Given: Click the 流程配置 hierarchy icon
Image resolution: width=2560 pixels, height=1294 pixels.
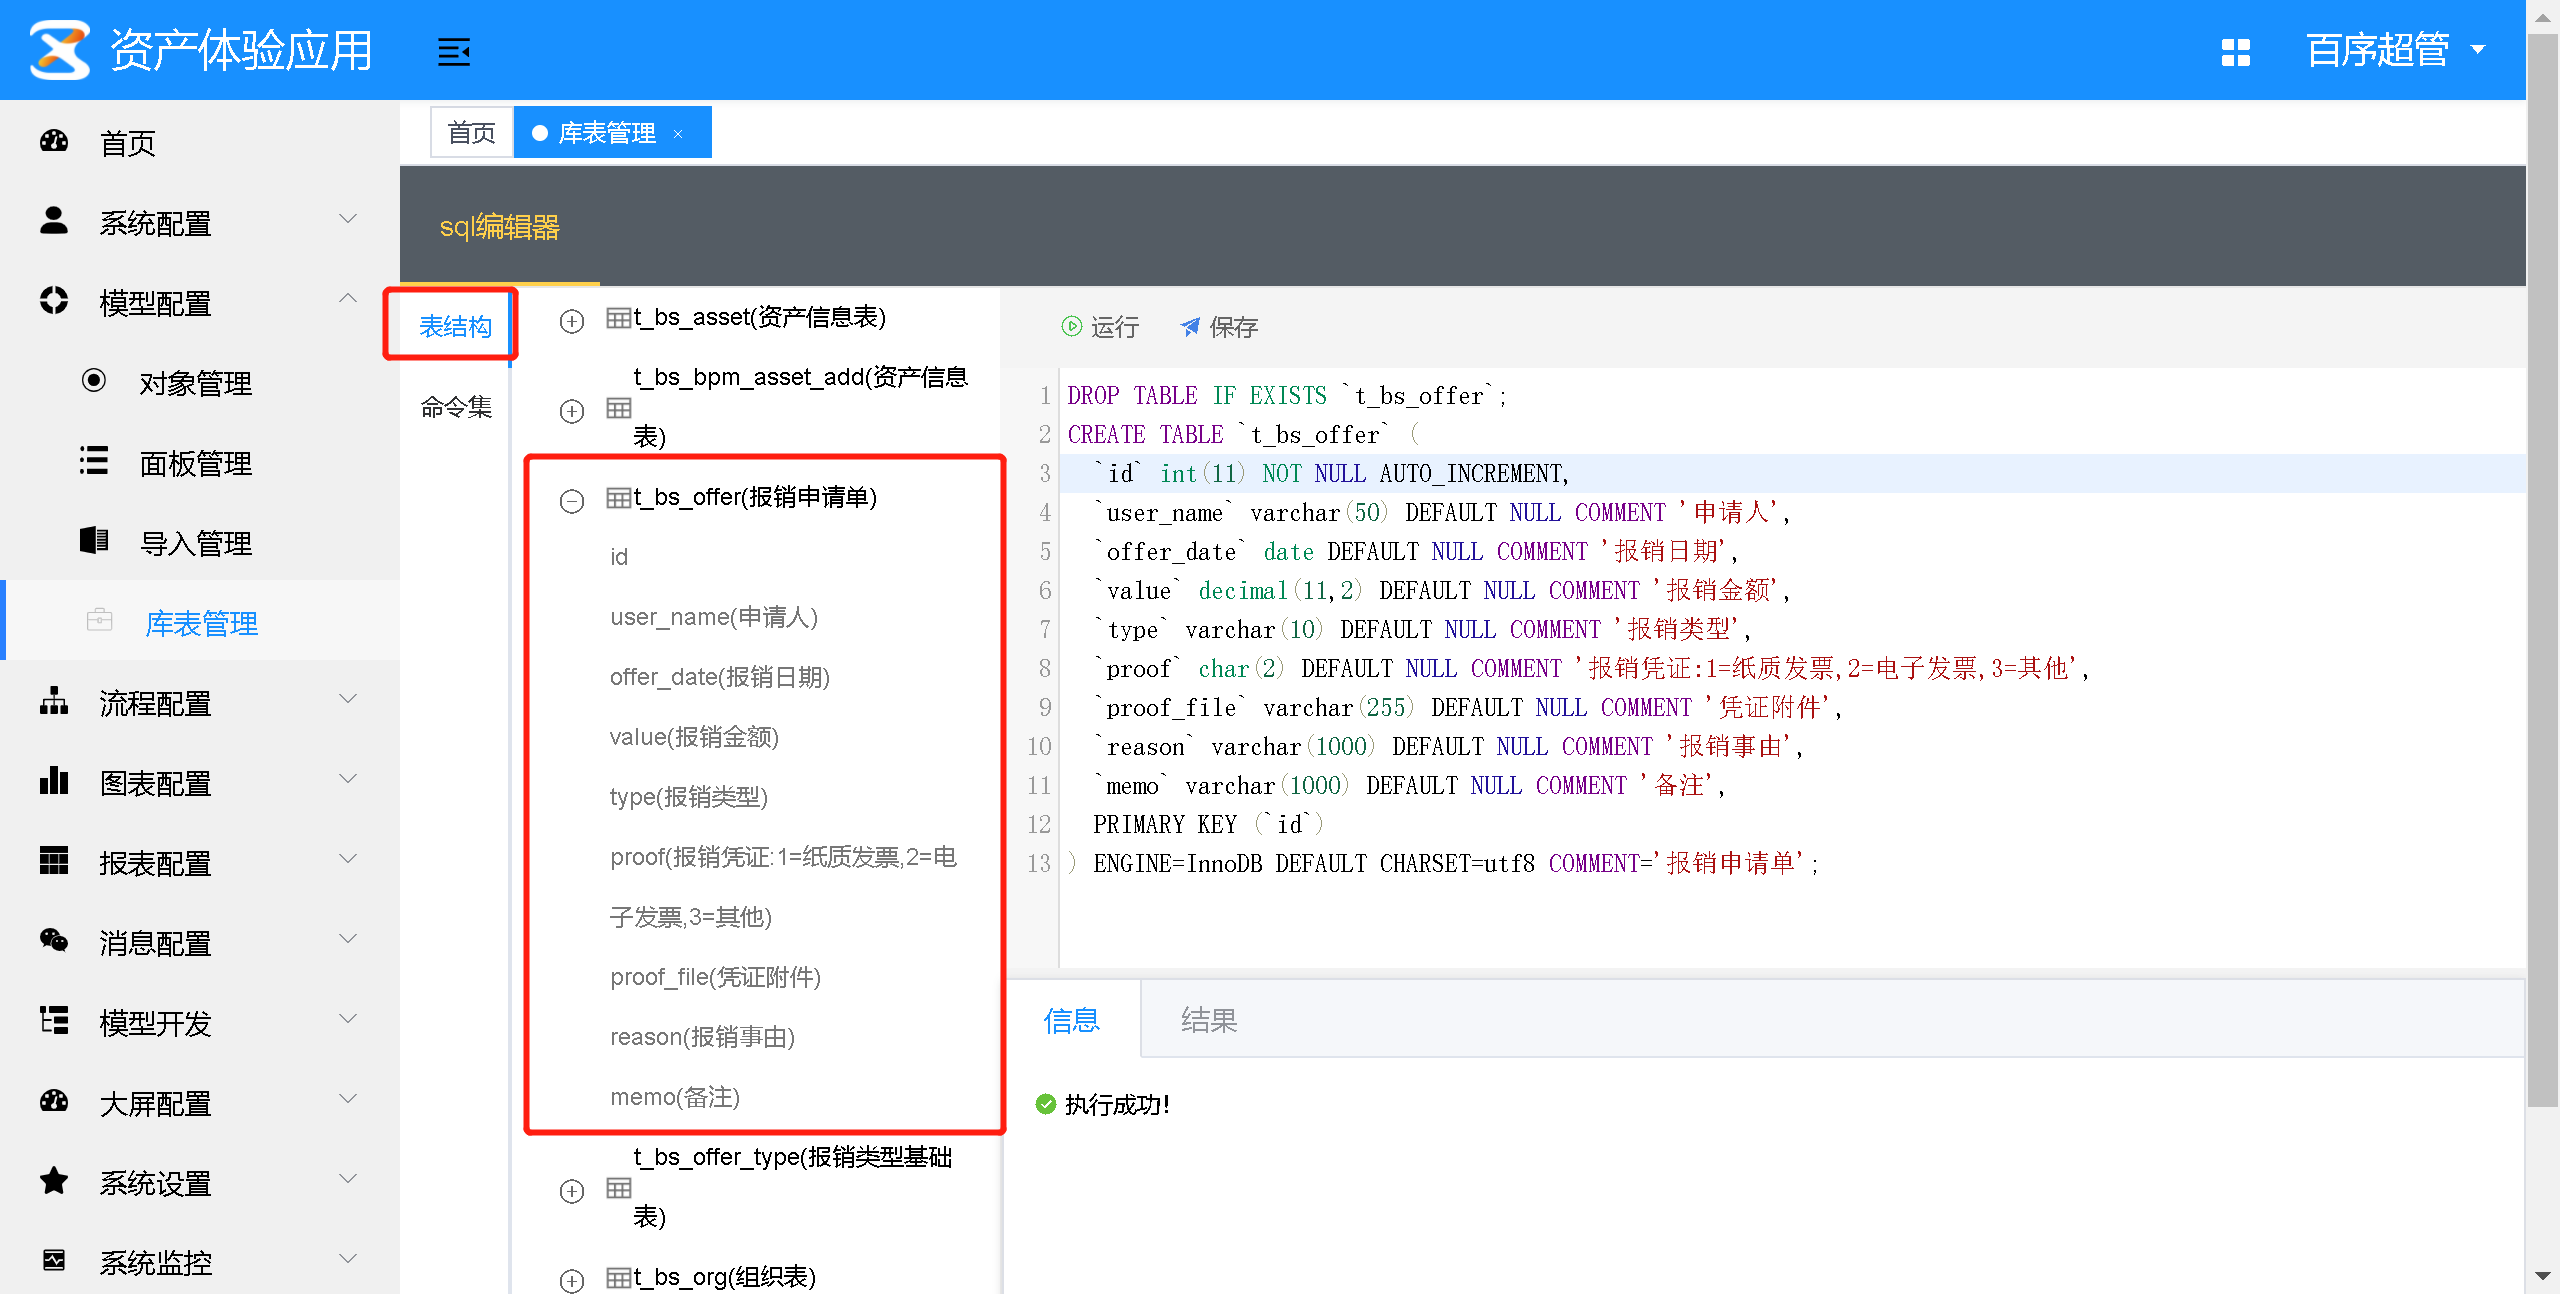Looking at the screenshot, I should click(54, 700).
